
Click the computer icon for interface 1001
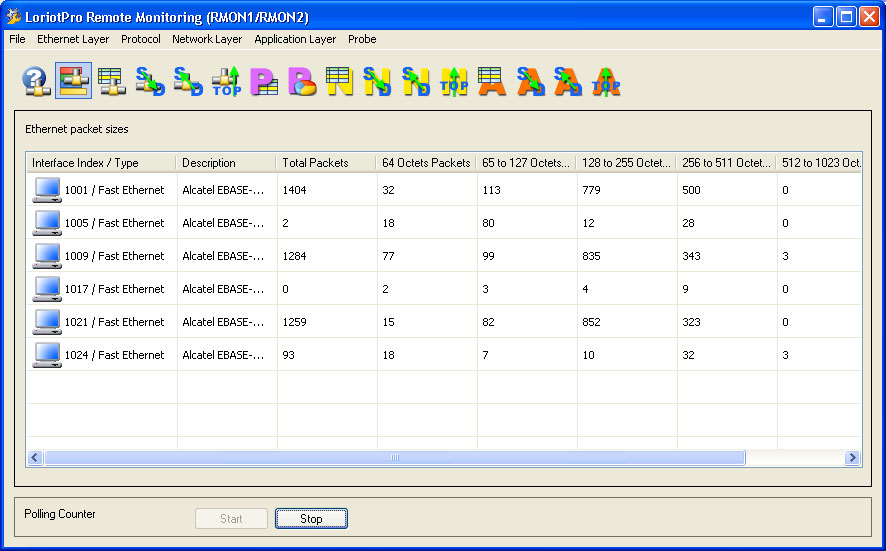[47, 190]
